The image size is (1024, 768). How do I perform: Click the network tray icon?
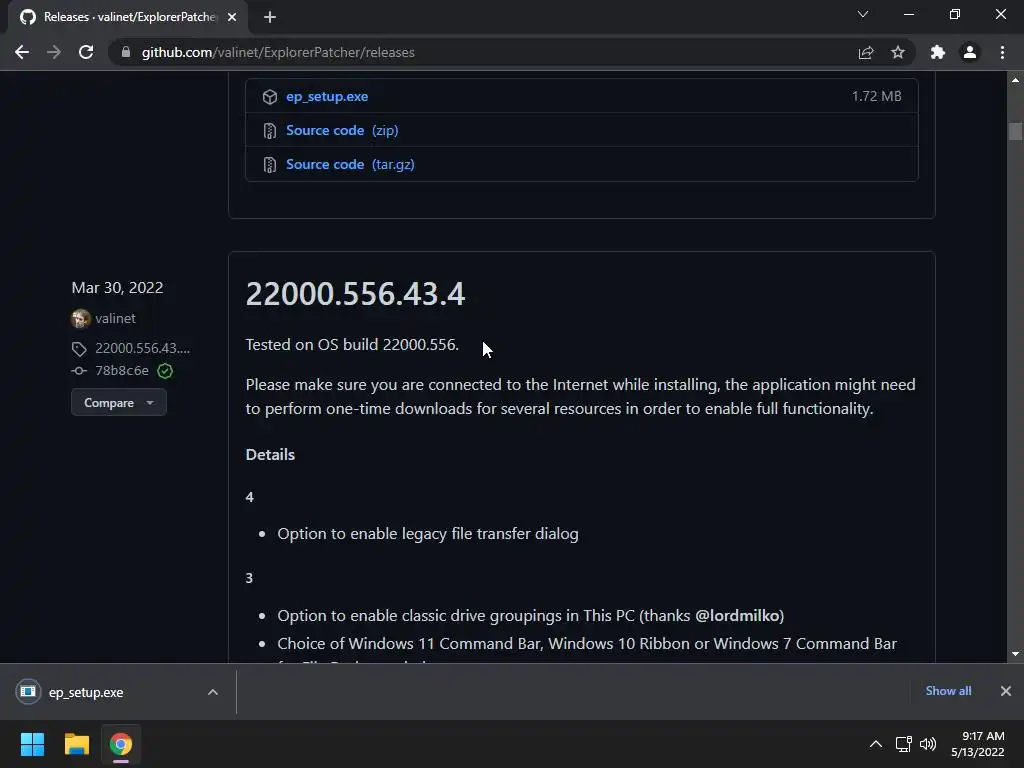pyautogui.click(x=904, y=744)
